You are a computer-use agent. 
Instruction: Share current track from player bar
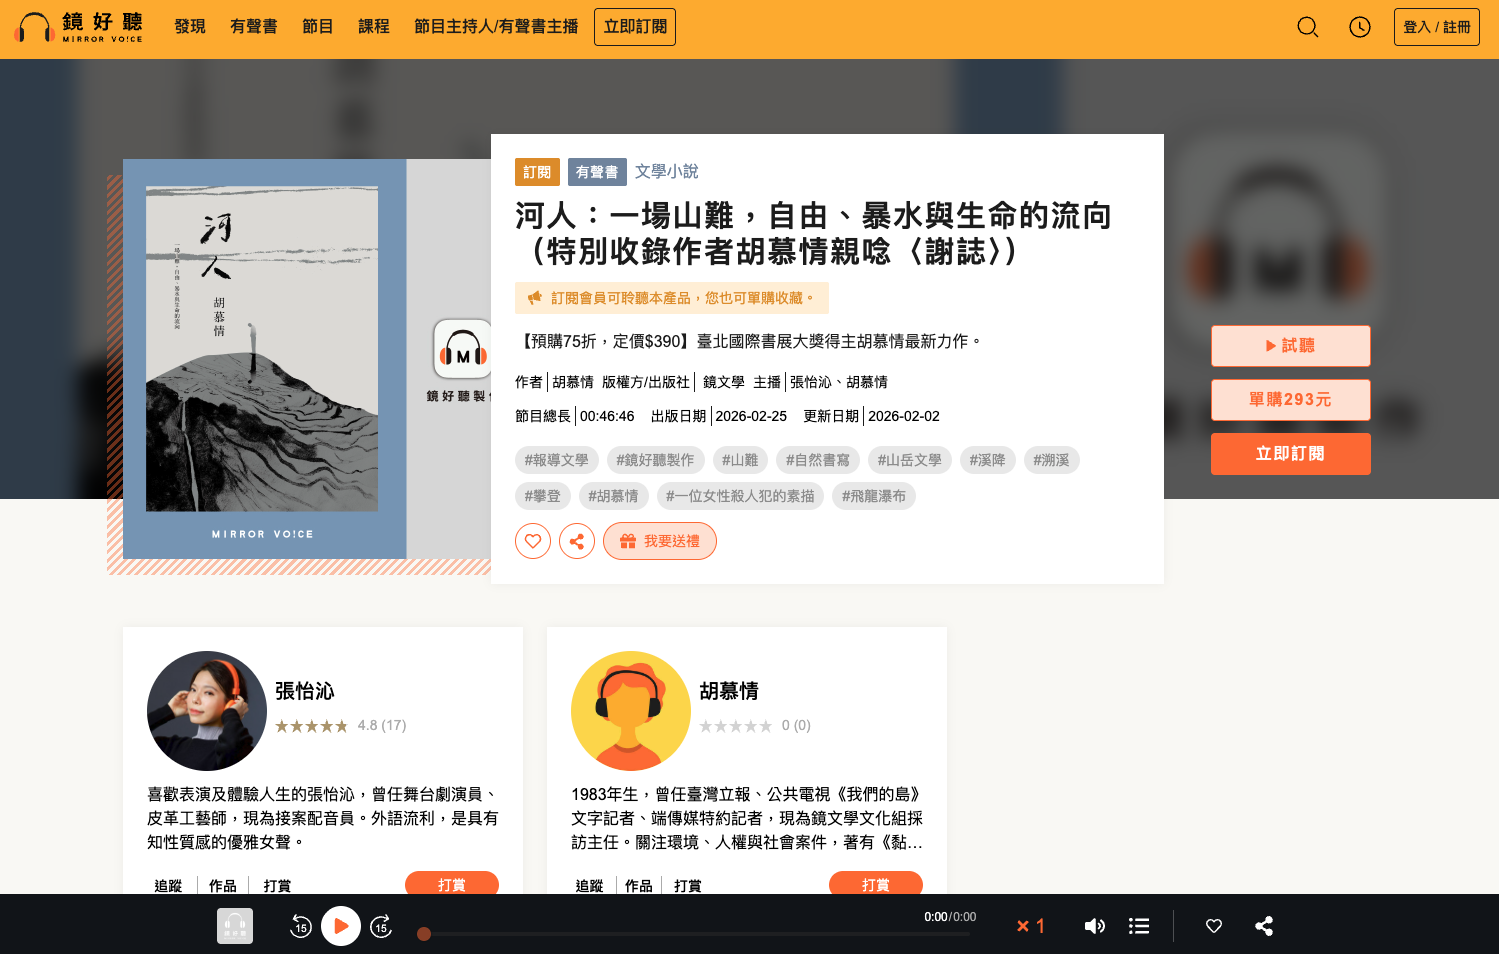pyautogui.click(x=1264, y=926)
